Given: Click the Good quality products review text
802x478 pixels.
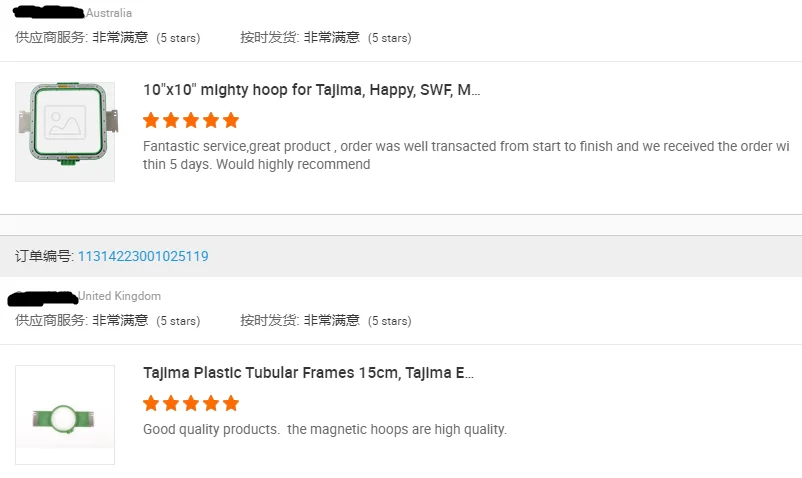Looking at the screenshot, I should (325, 429).
